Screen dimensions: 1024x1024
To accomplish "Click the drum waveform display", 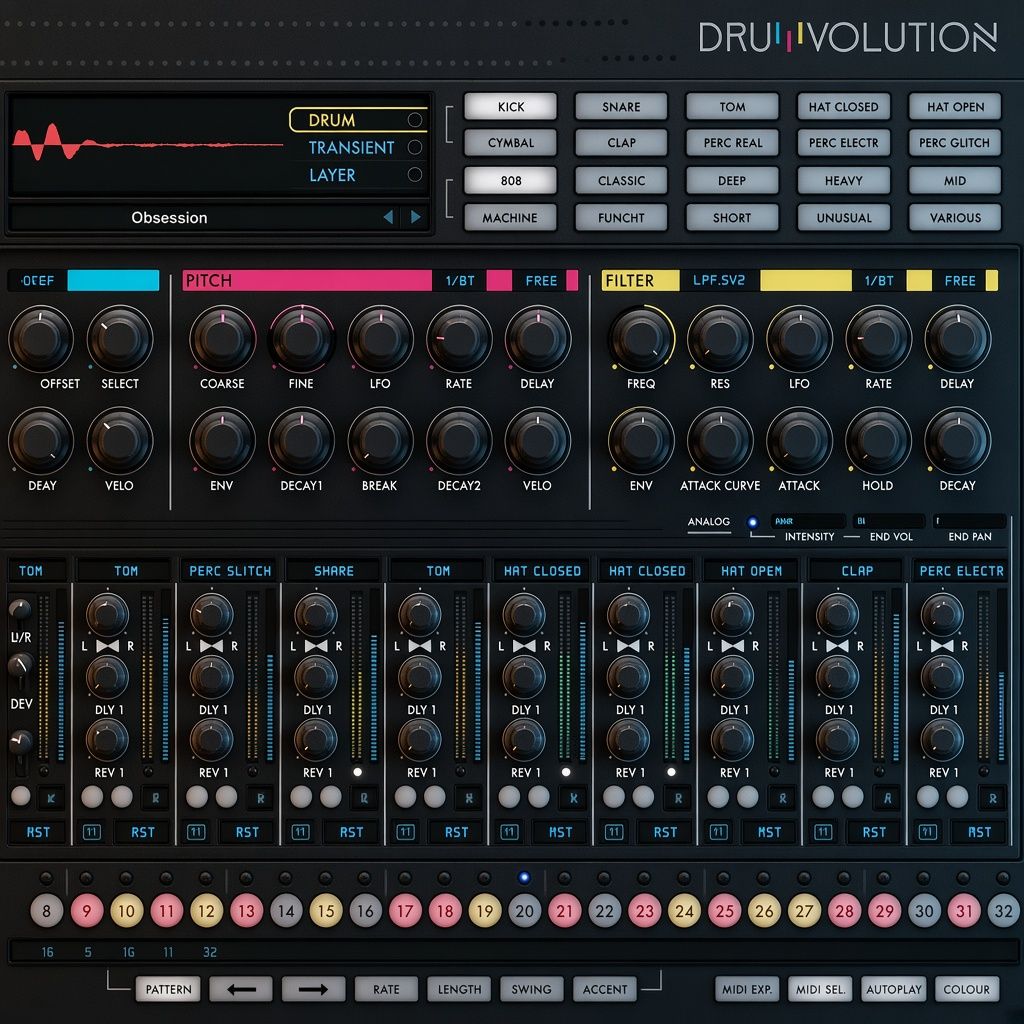I will click(149, 145).
